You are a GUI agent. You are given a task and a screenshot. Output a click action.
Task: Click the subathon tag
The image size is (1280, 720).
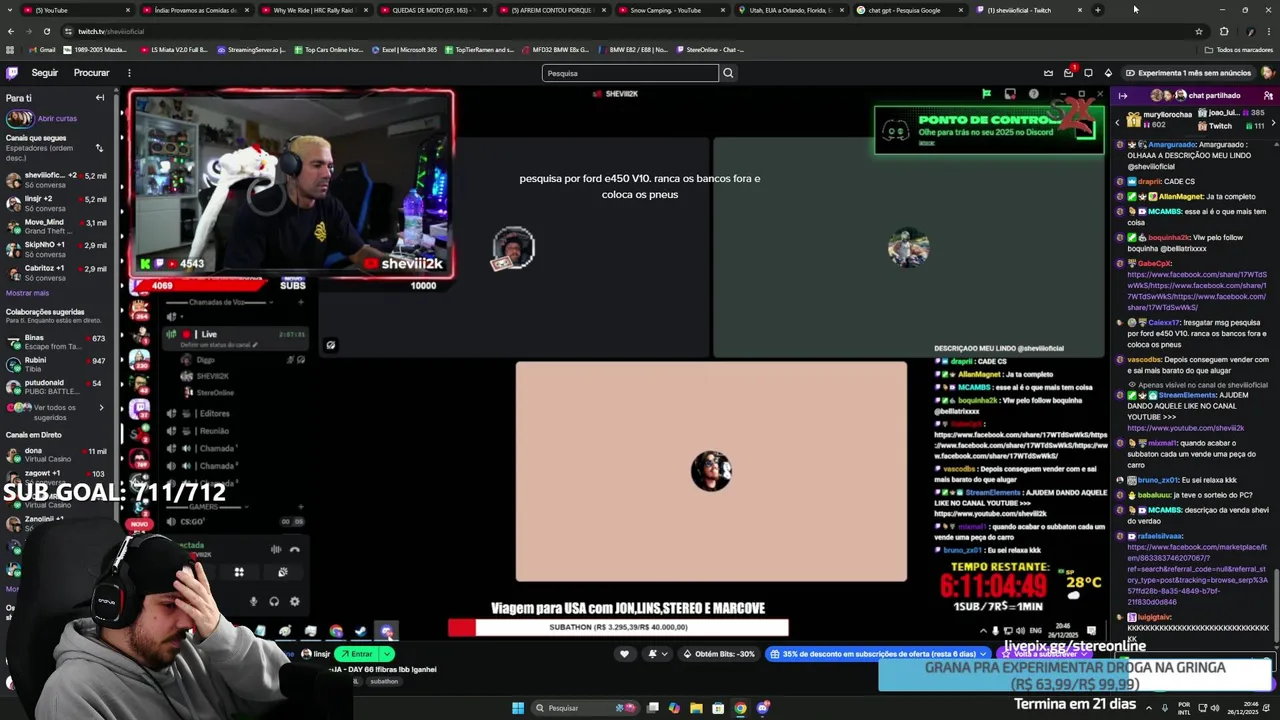(x=384, y=682)
